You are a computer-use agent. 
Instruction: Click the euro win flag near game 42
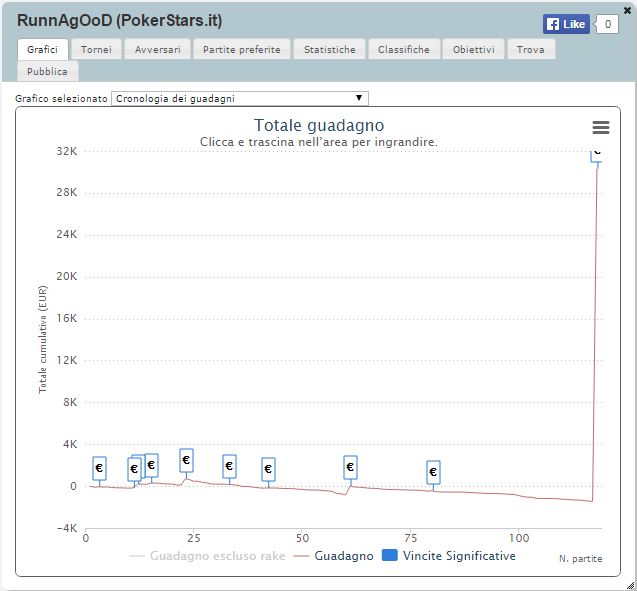coord(268,469)
